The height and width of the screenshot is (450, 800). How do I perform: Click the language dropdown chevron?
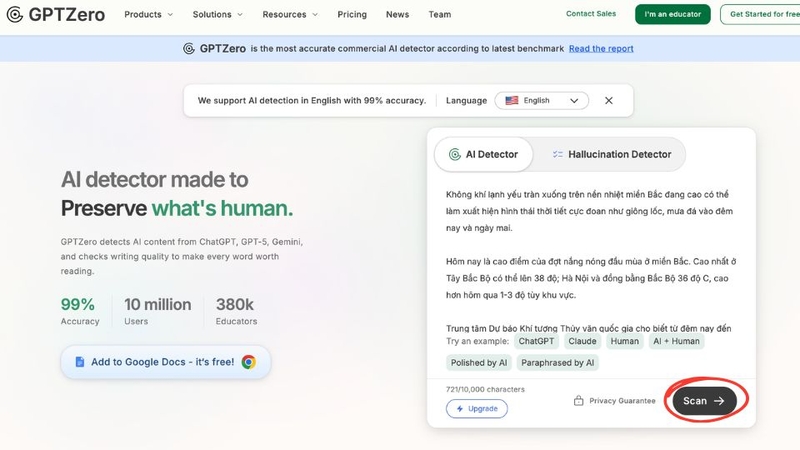coord(574,101)
